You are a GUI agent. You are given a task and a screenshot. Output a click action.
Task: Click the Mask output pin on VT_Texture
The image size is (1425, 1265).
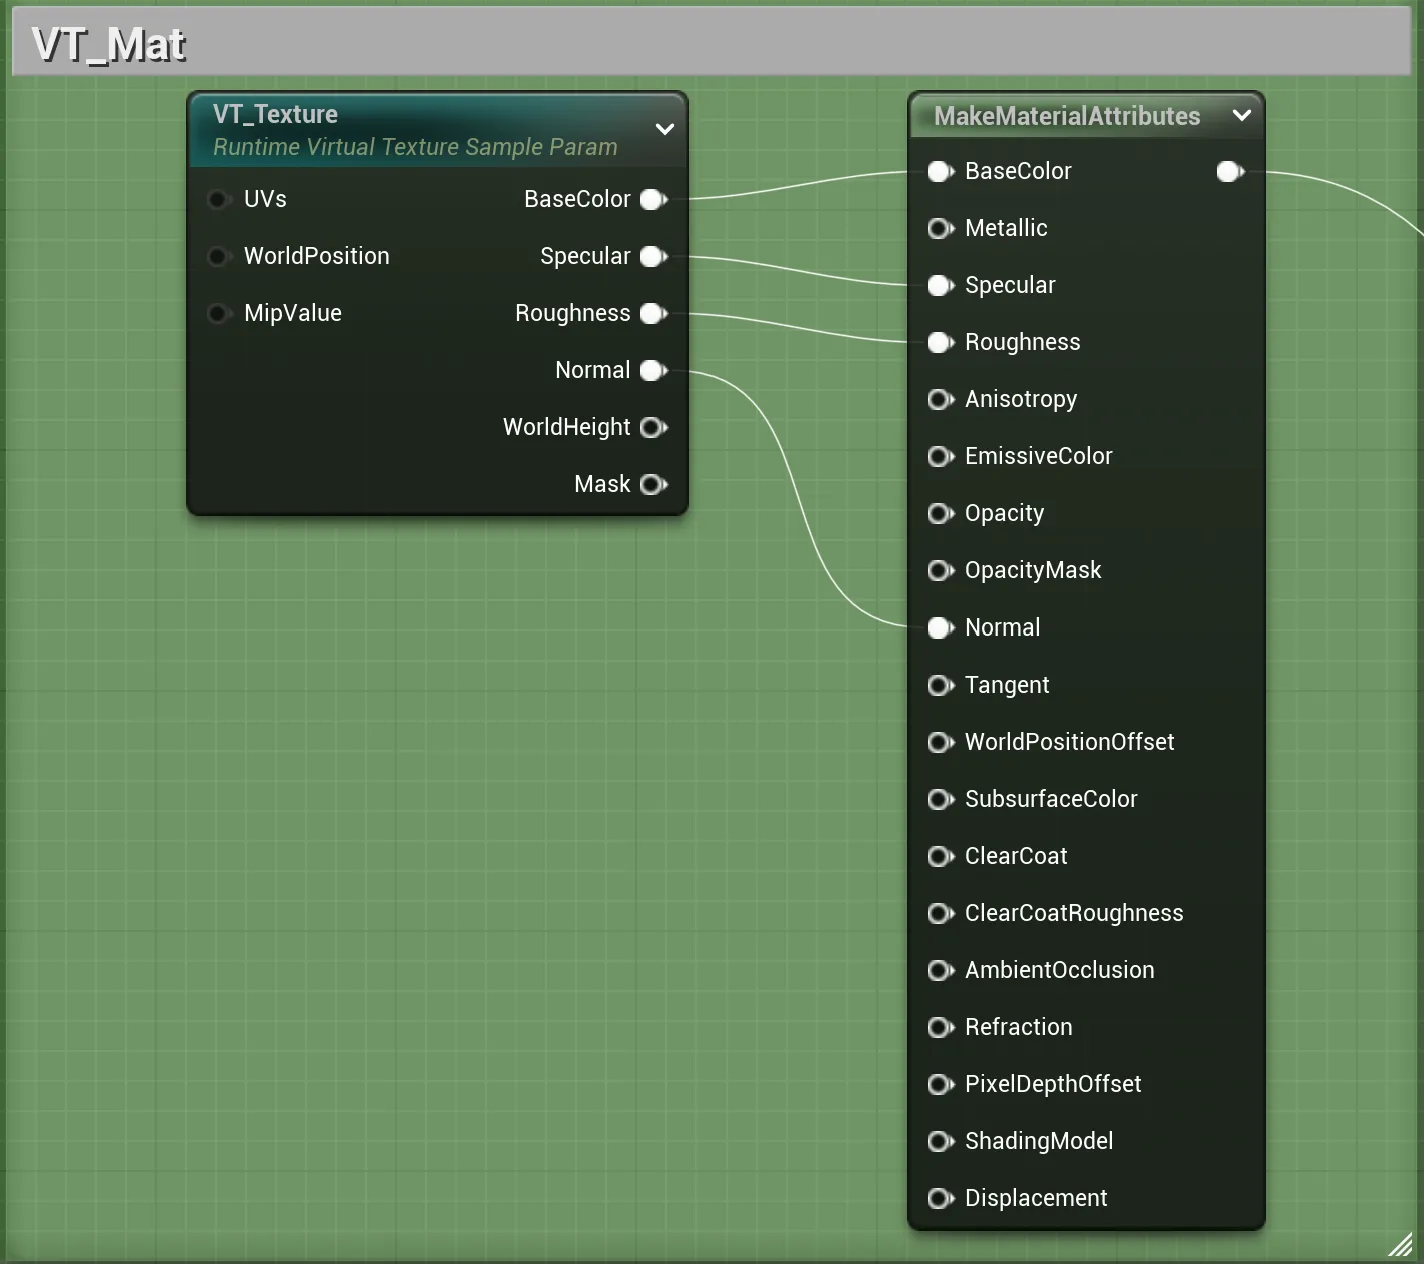653,484
